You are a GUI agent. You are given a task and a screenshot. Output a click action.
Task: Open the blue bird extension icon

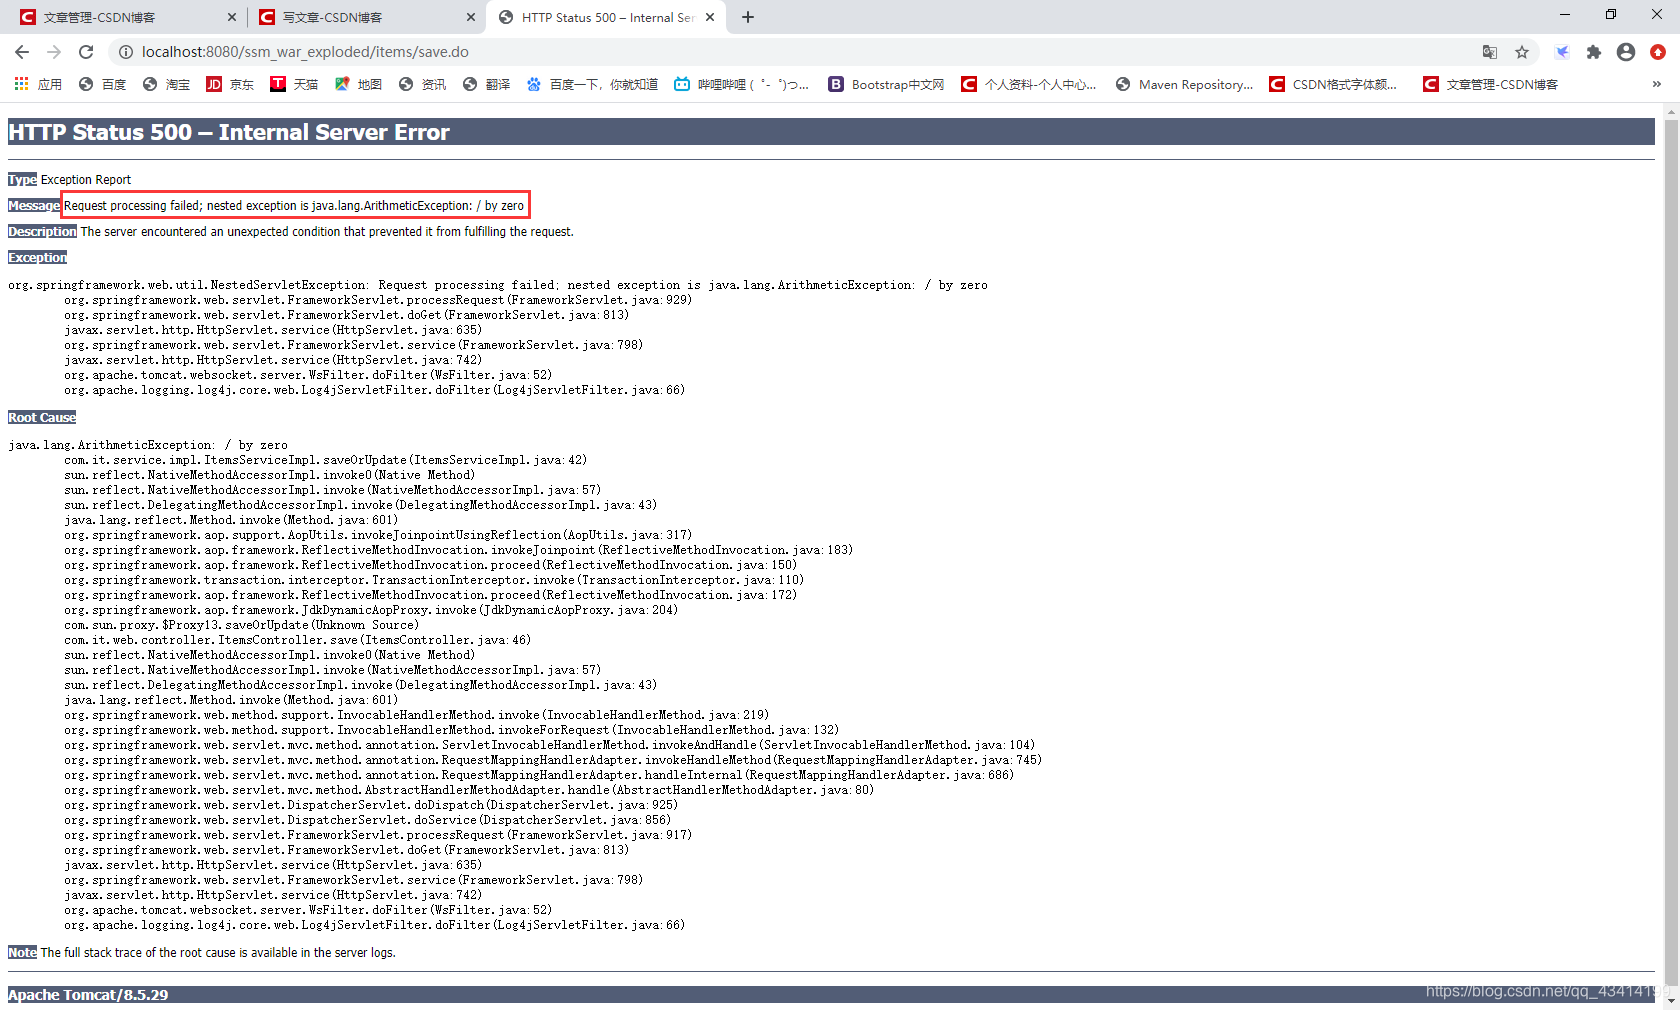click(1562, 52)
